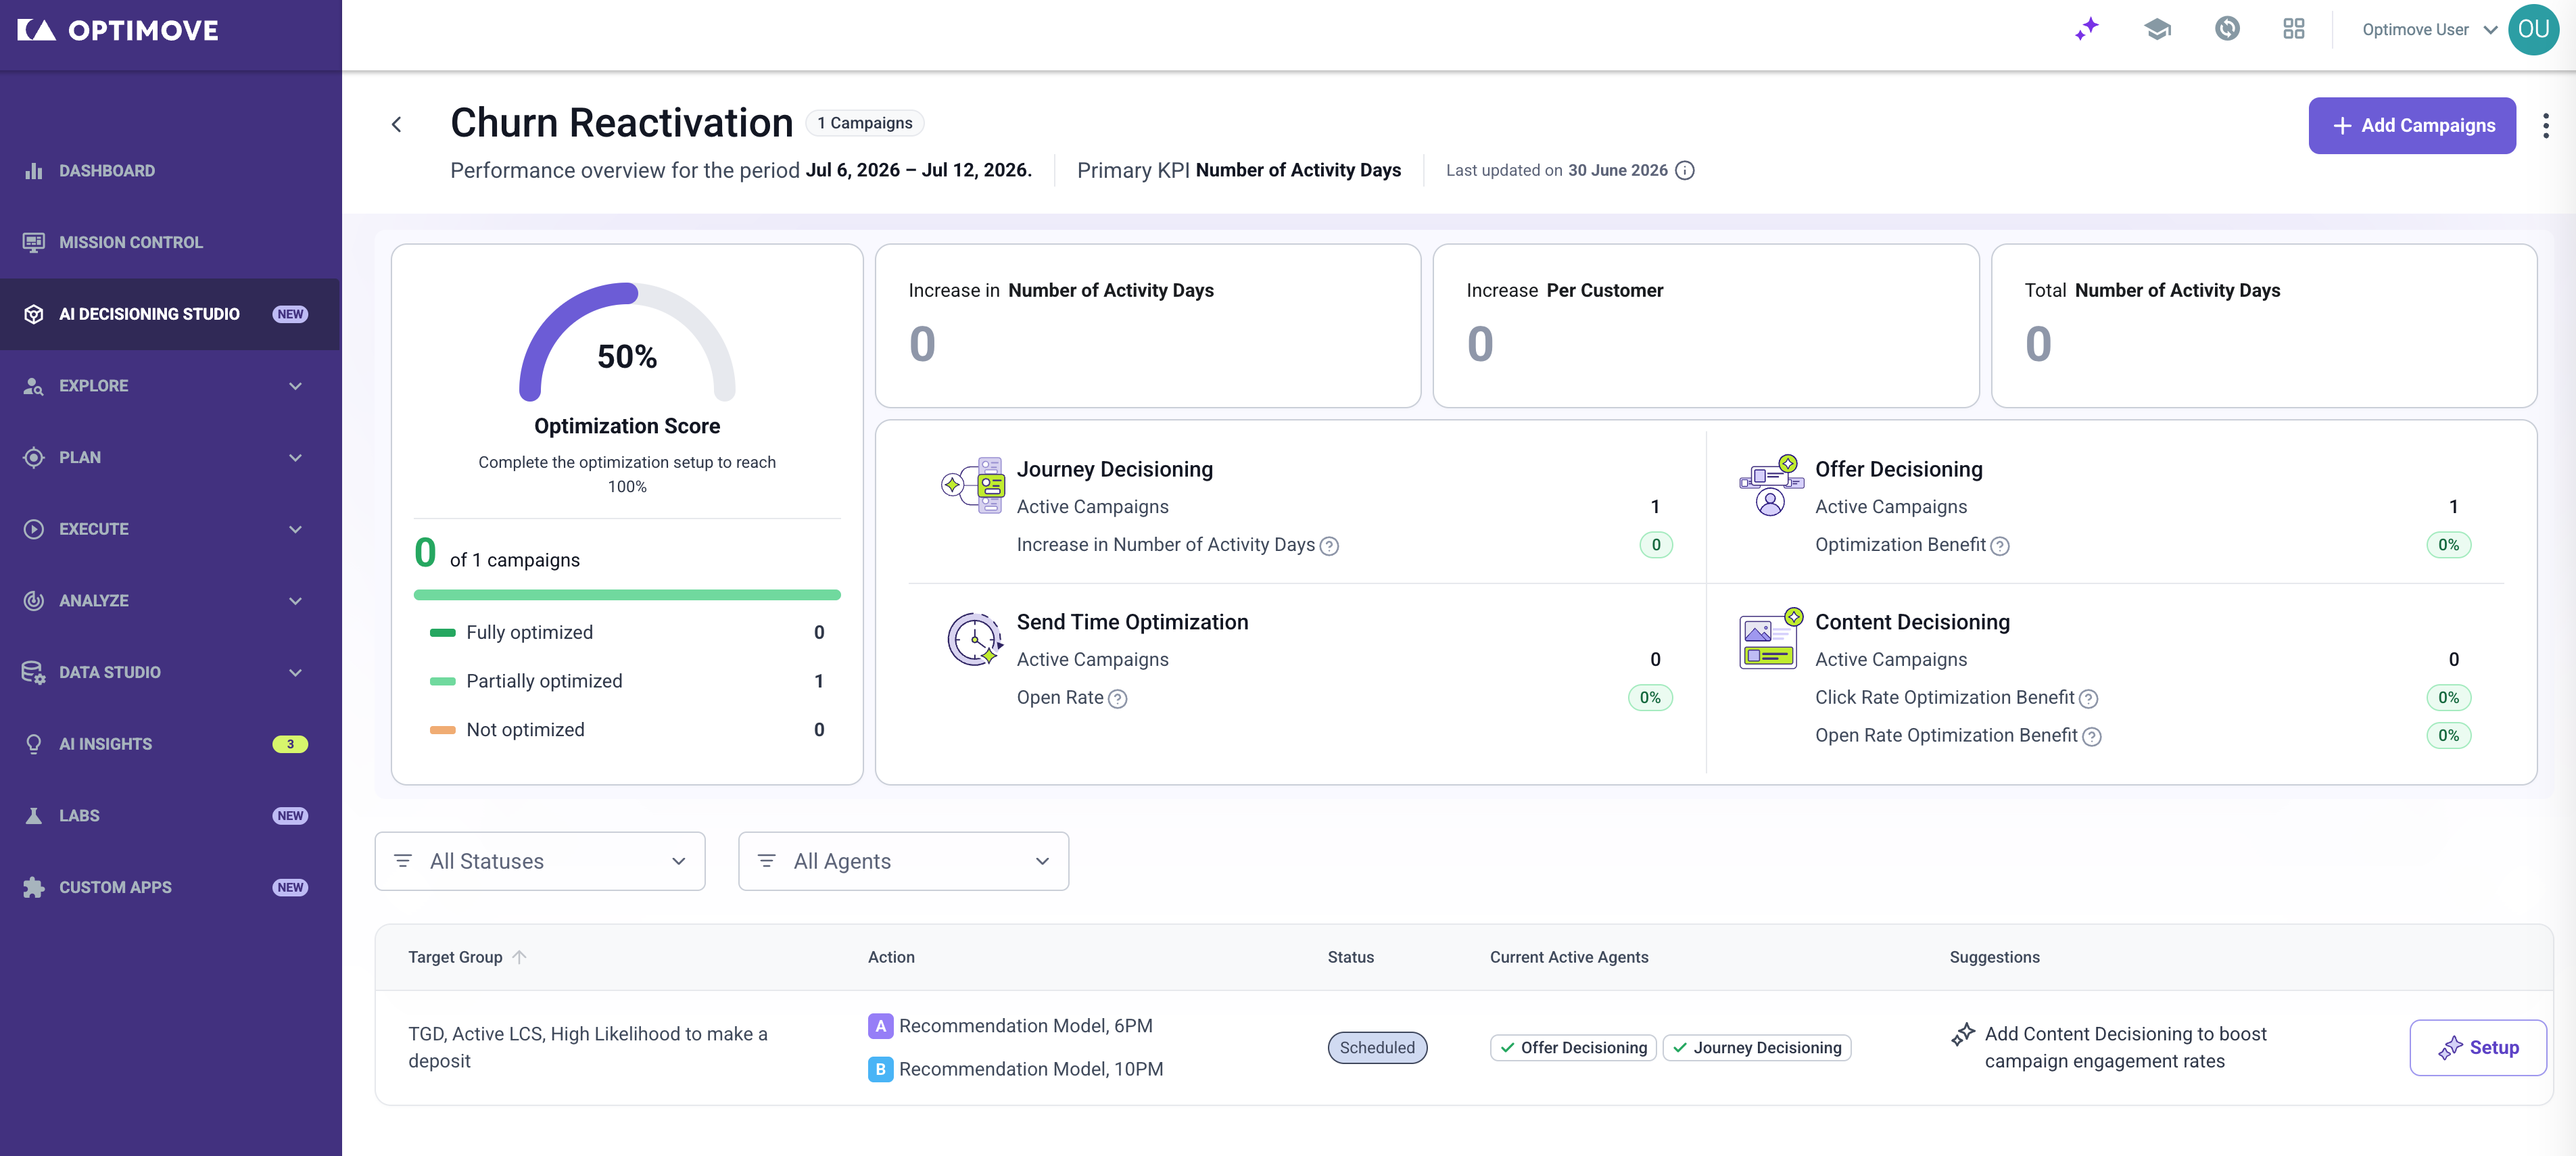Open the AI sparkle assistant icon
The height and width of the screenshot is (1156, 2576).
click(x=2086, y=29)
